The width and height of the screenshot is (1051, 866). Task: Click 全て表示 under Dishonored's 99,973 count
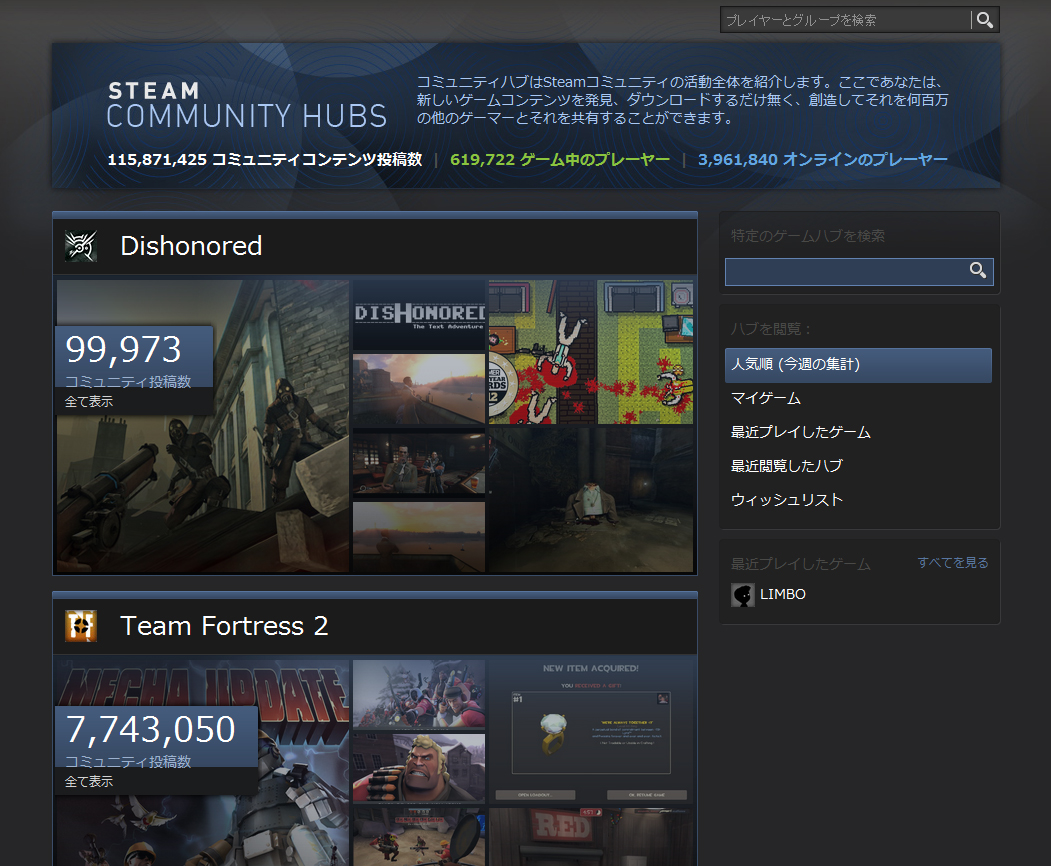(88, 401)
